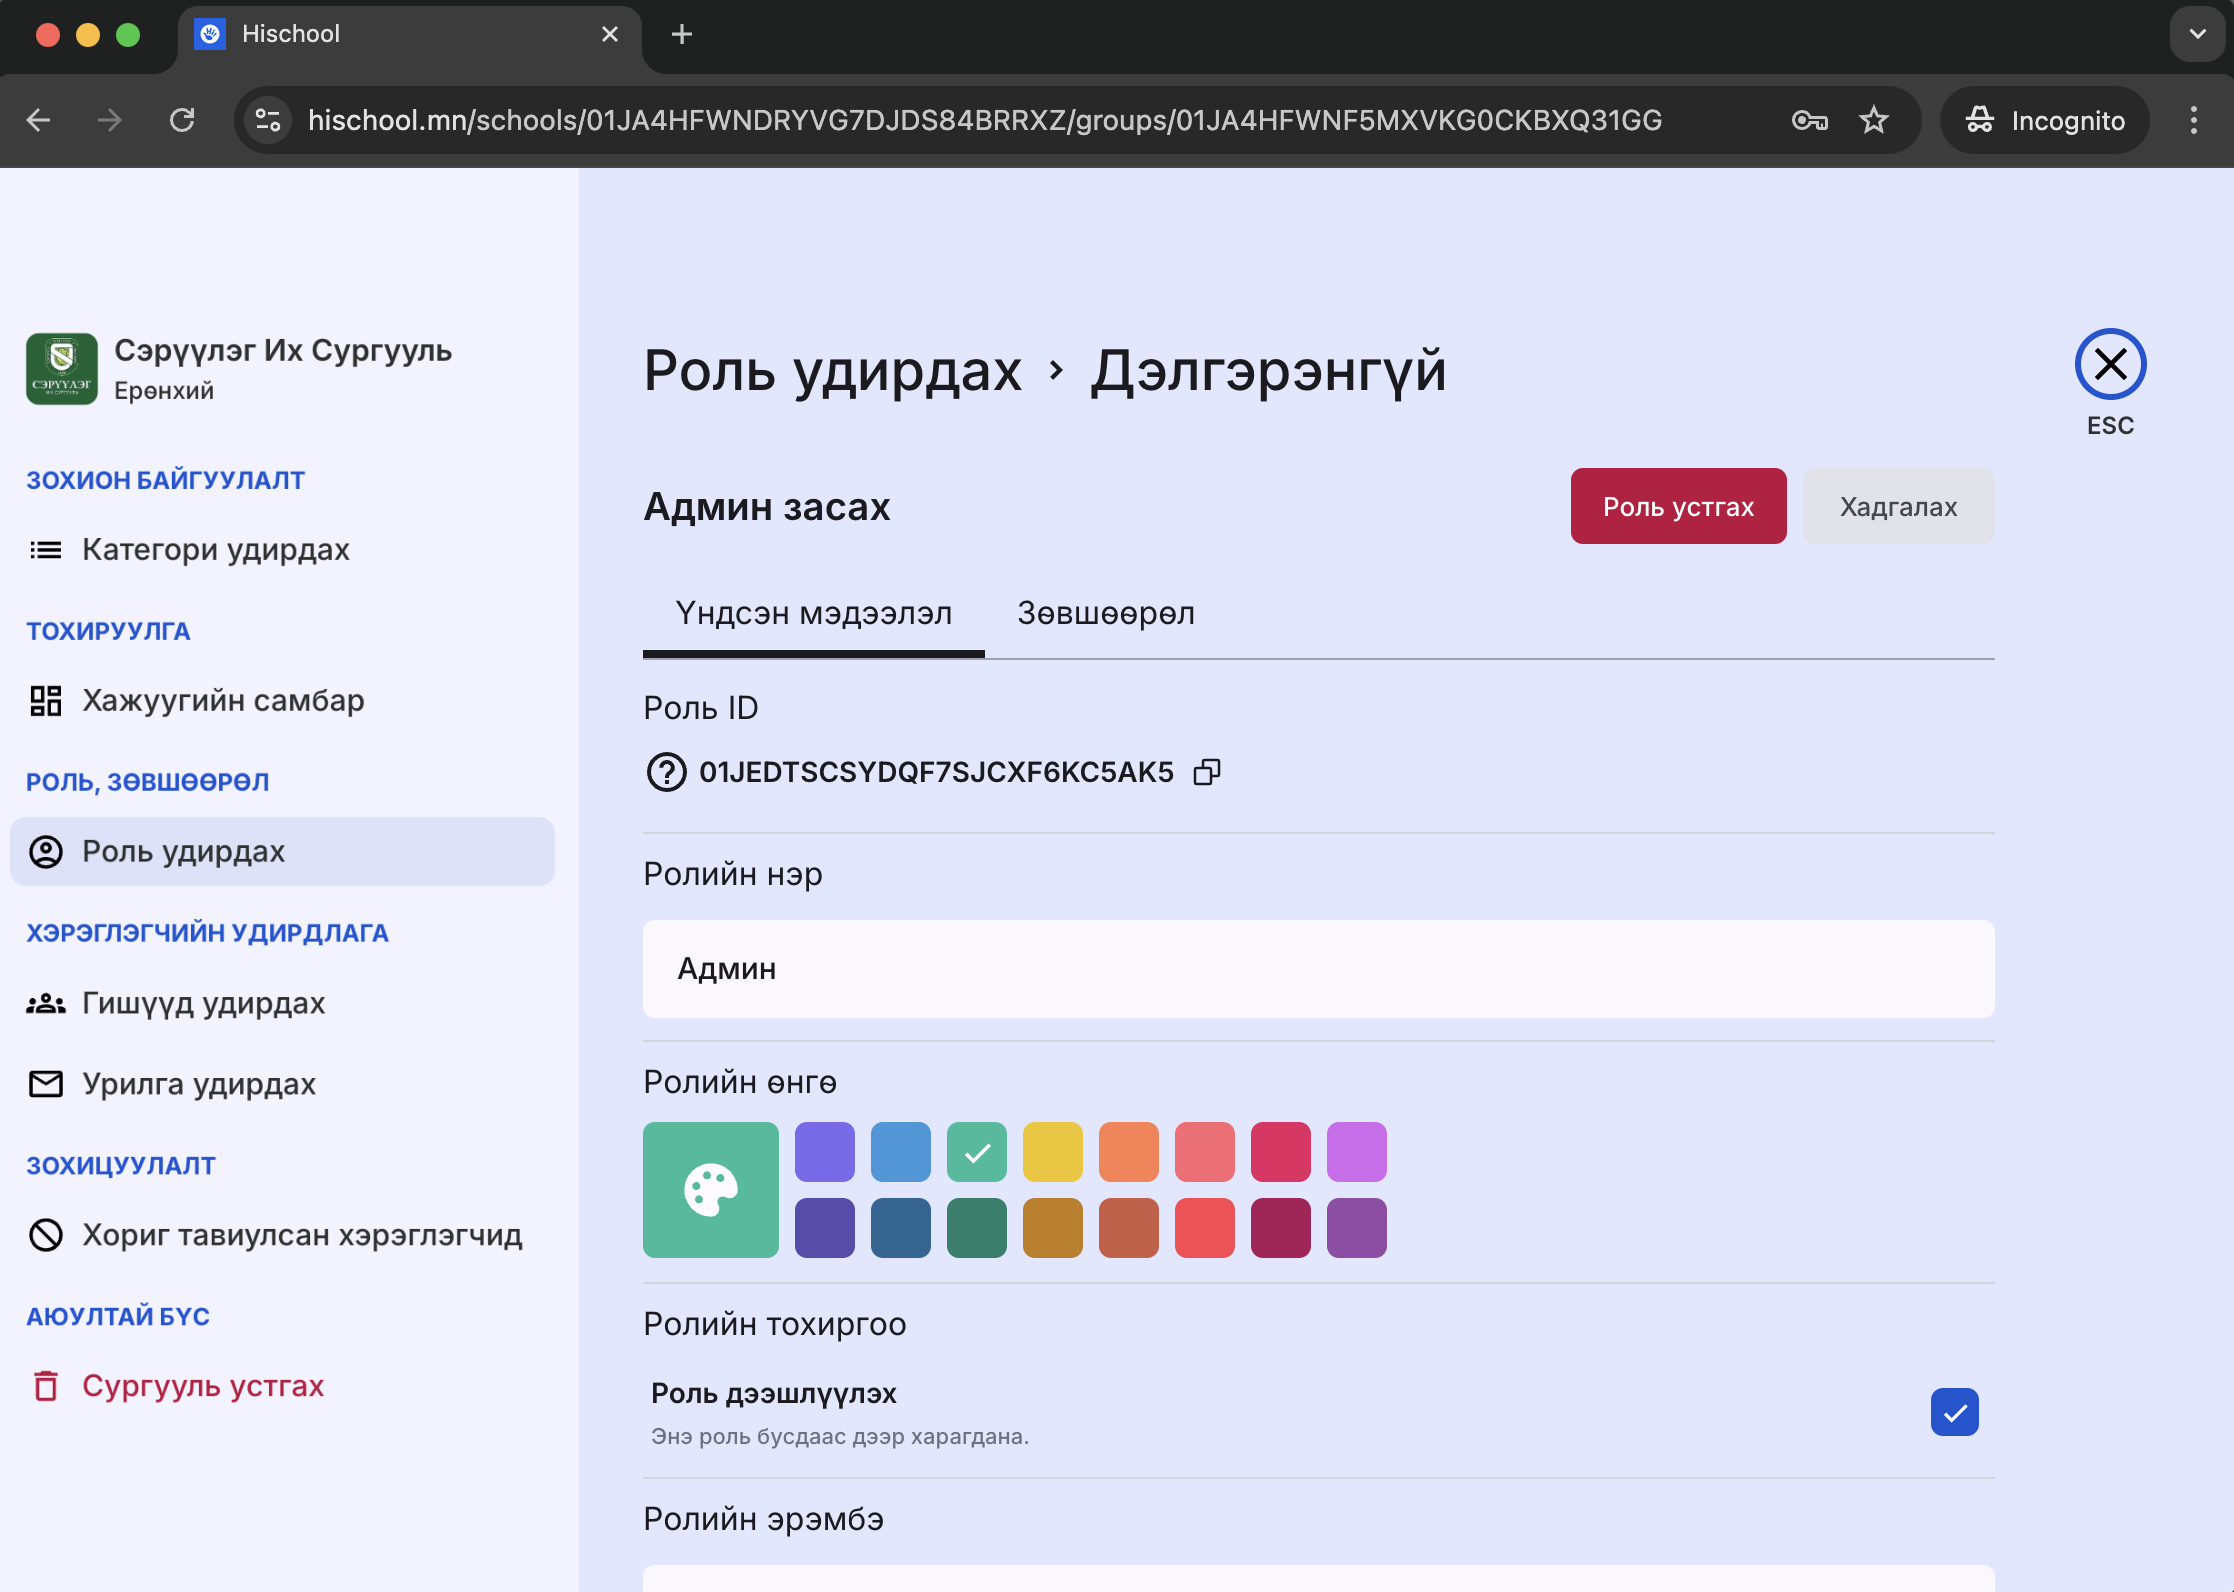This screenshot has height=1592, width=2234.
Task: Click the Сургууль устгах trash icon
Action: tap(46, 1386)
